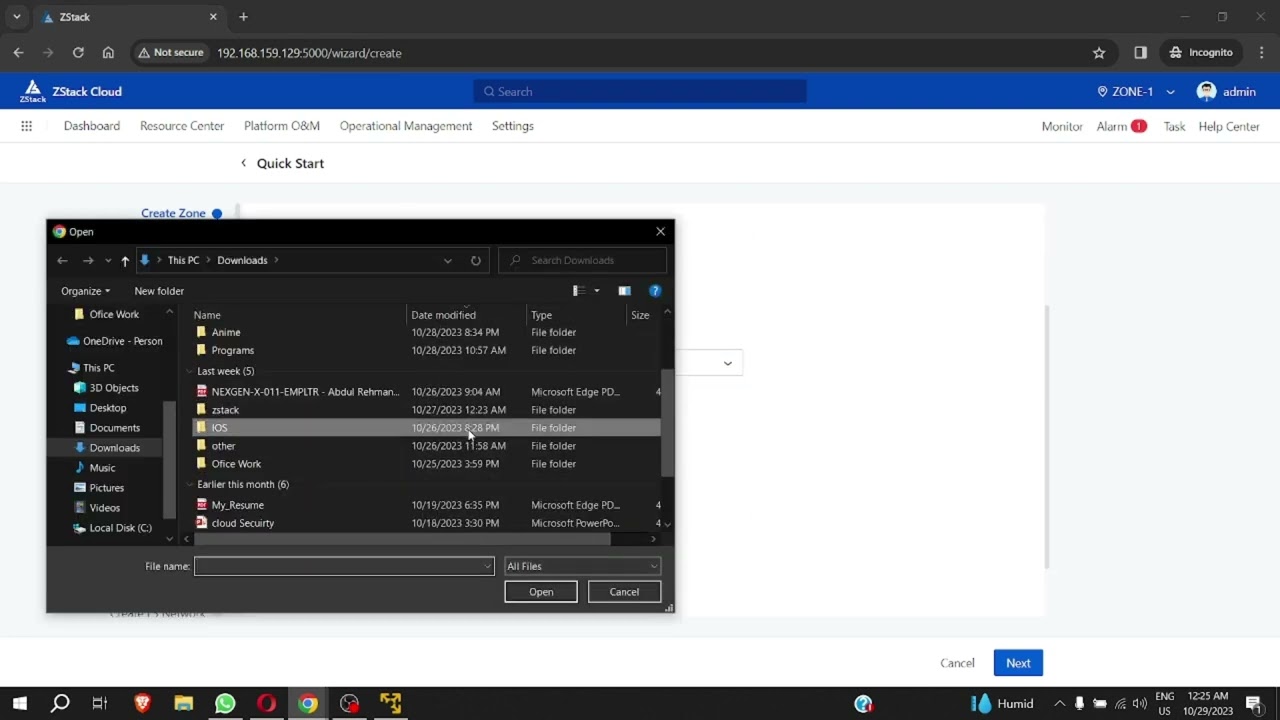Open the Settings menu
The height and width of the screenshot is (720, 1280).
tap(513, 126)
